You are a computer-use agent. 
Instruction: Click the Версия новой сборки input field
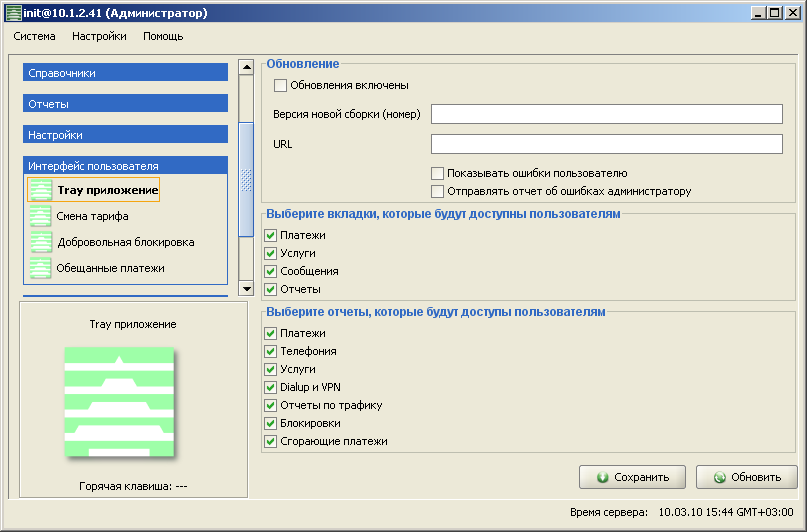tap(607, 114)
